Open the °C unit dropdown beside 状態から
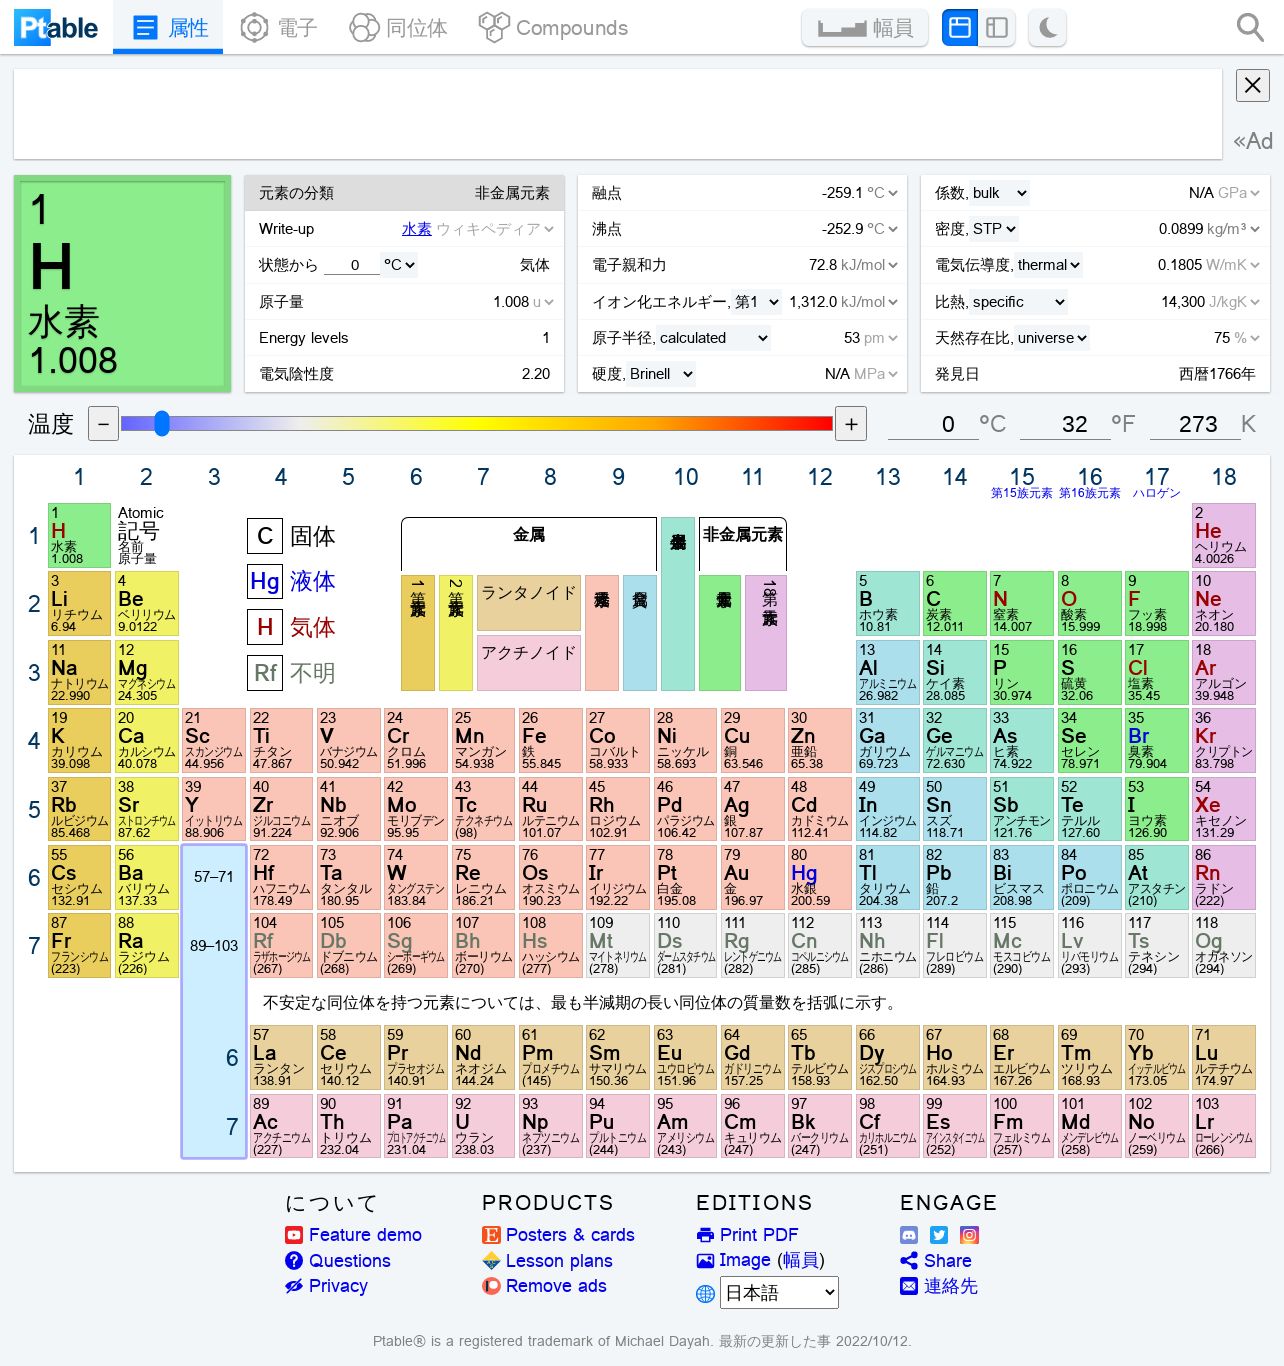 tap(399, 265)
